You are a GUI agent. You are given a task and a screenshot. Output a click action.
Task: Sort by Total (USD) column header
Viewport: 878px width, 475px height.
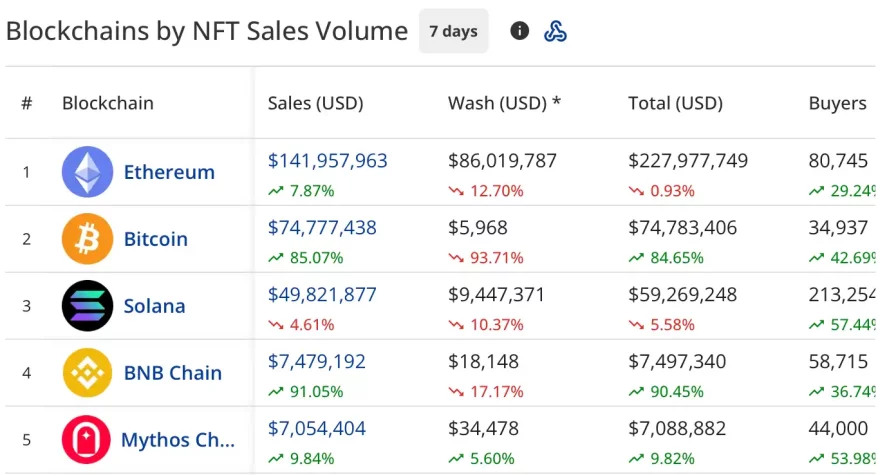[x=675, y=103]
